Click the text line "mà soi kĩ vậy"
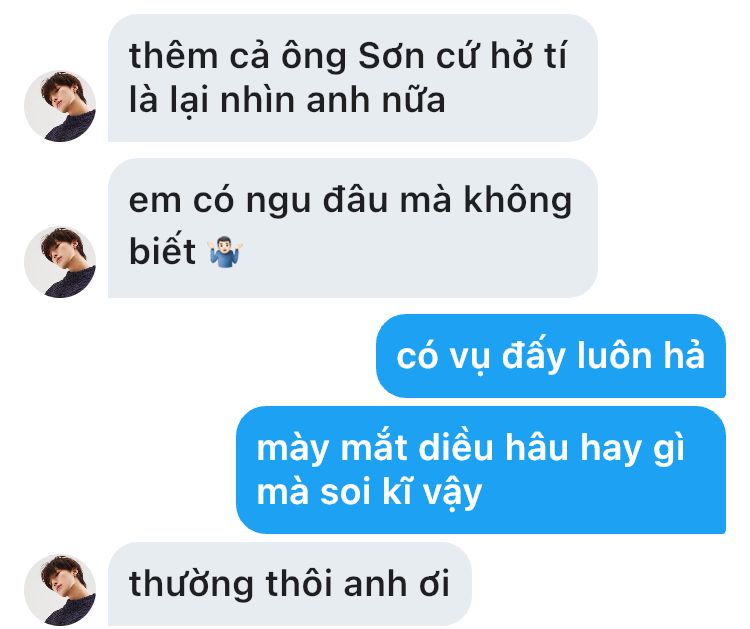The height and width of the screenshot is (629, 750). point(369,493)
